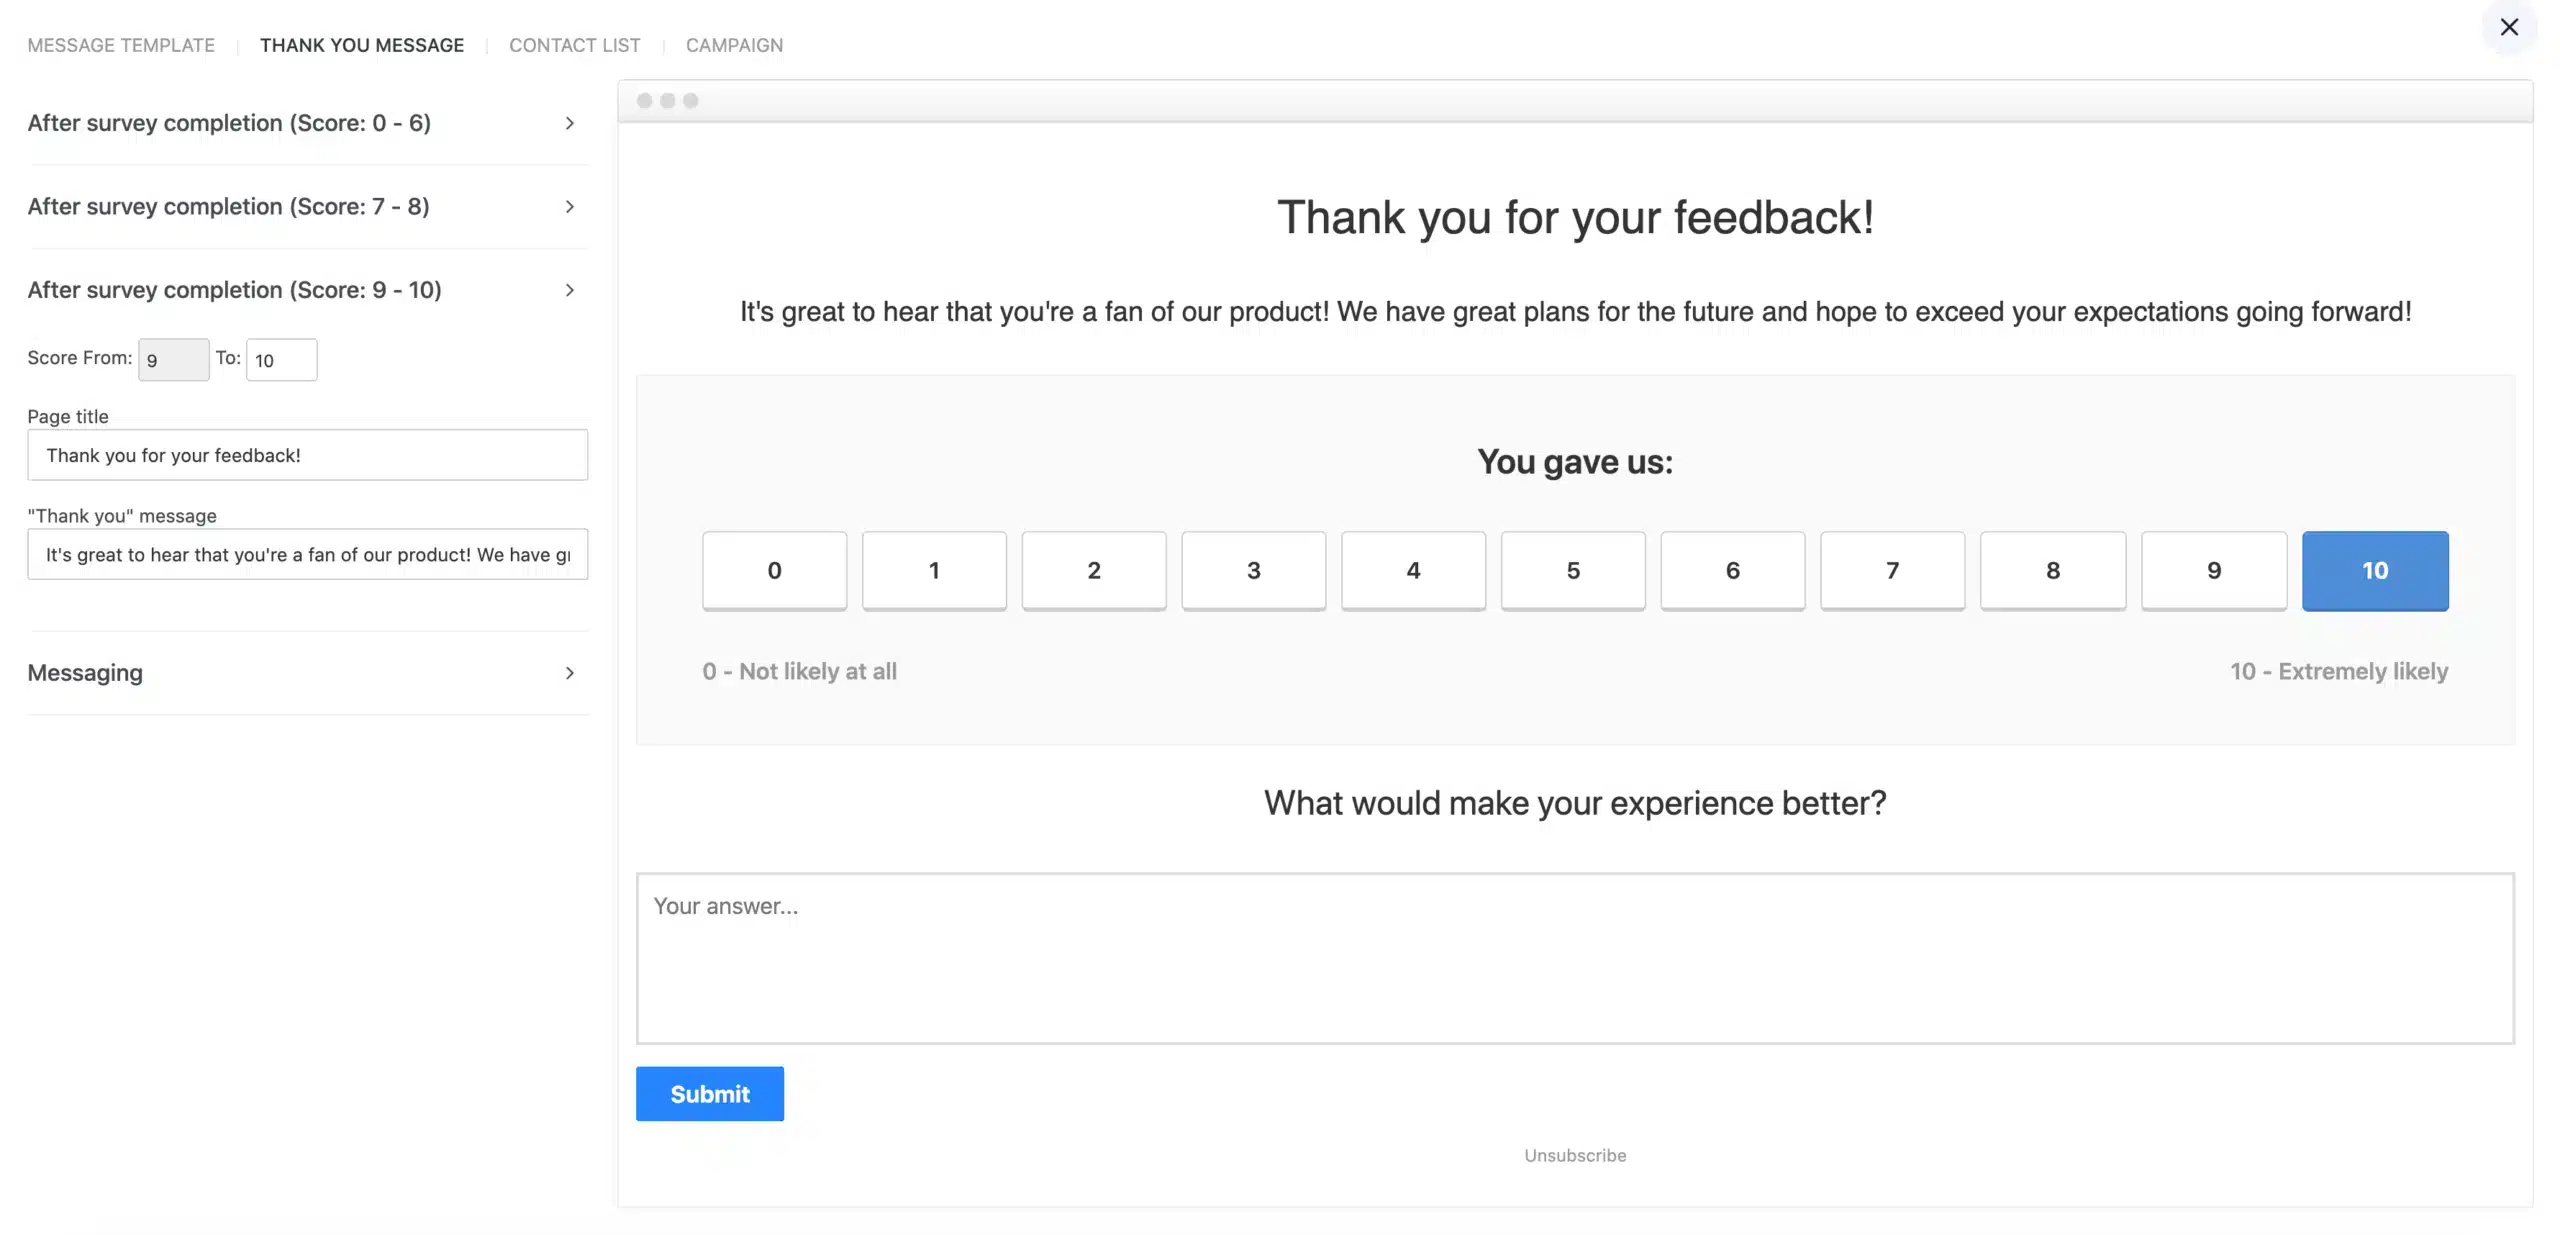Click the 'You gave us:' heading
The width and height of the screenshot is (2560, 1235).
pos(1575,462)
